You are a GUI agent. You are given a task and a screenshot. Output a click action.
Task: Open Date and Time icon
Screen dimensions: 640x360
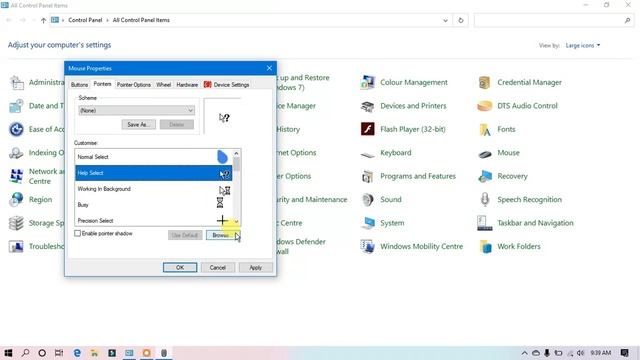tap(16, 106)
